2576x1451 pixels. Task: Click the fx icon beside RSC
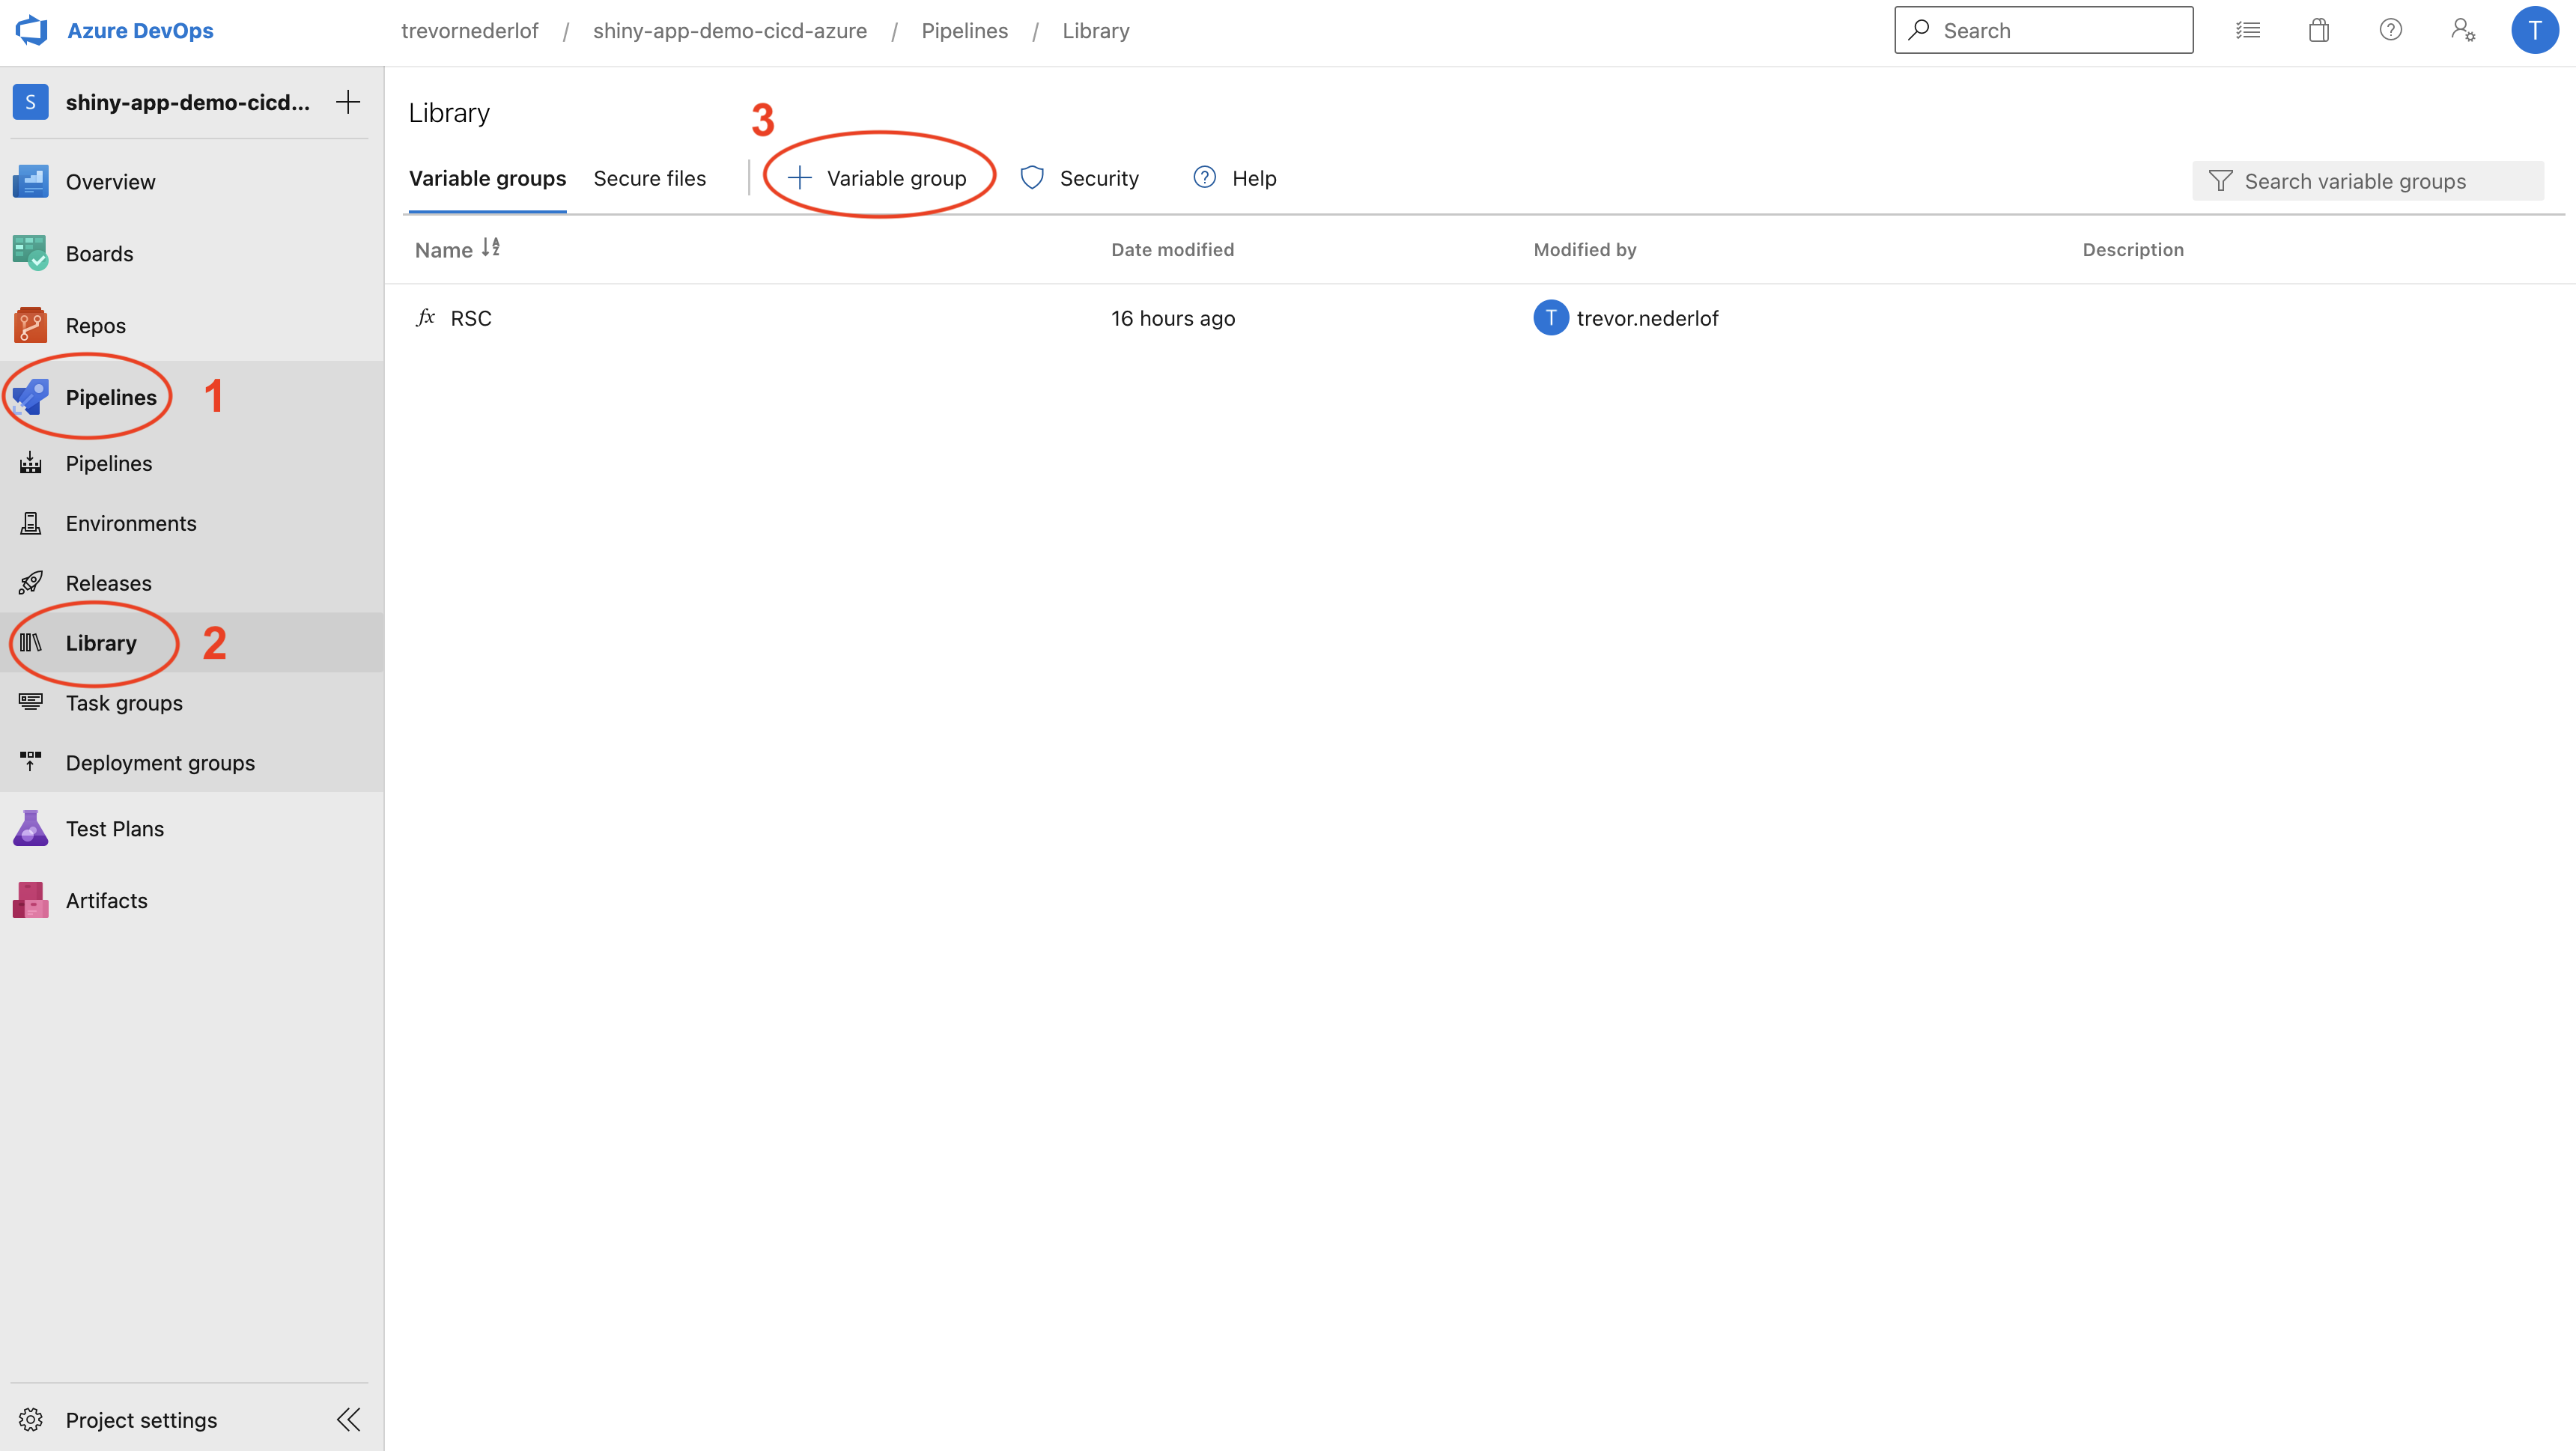coord(425,318)
